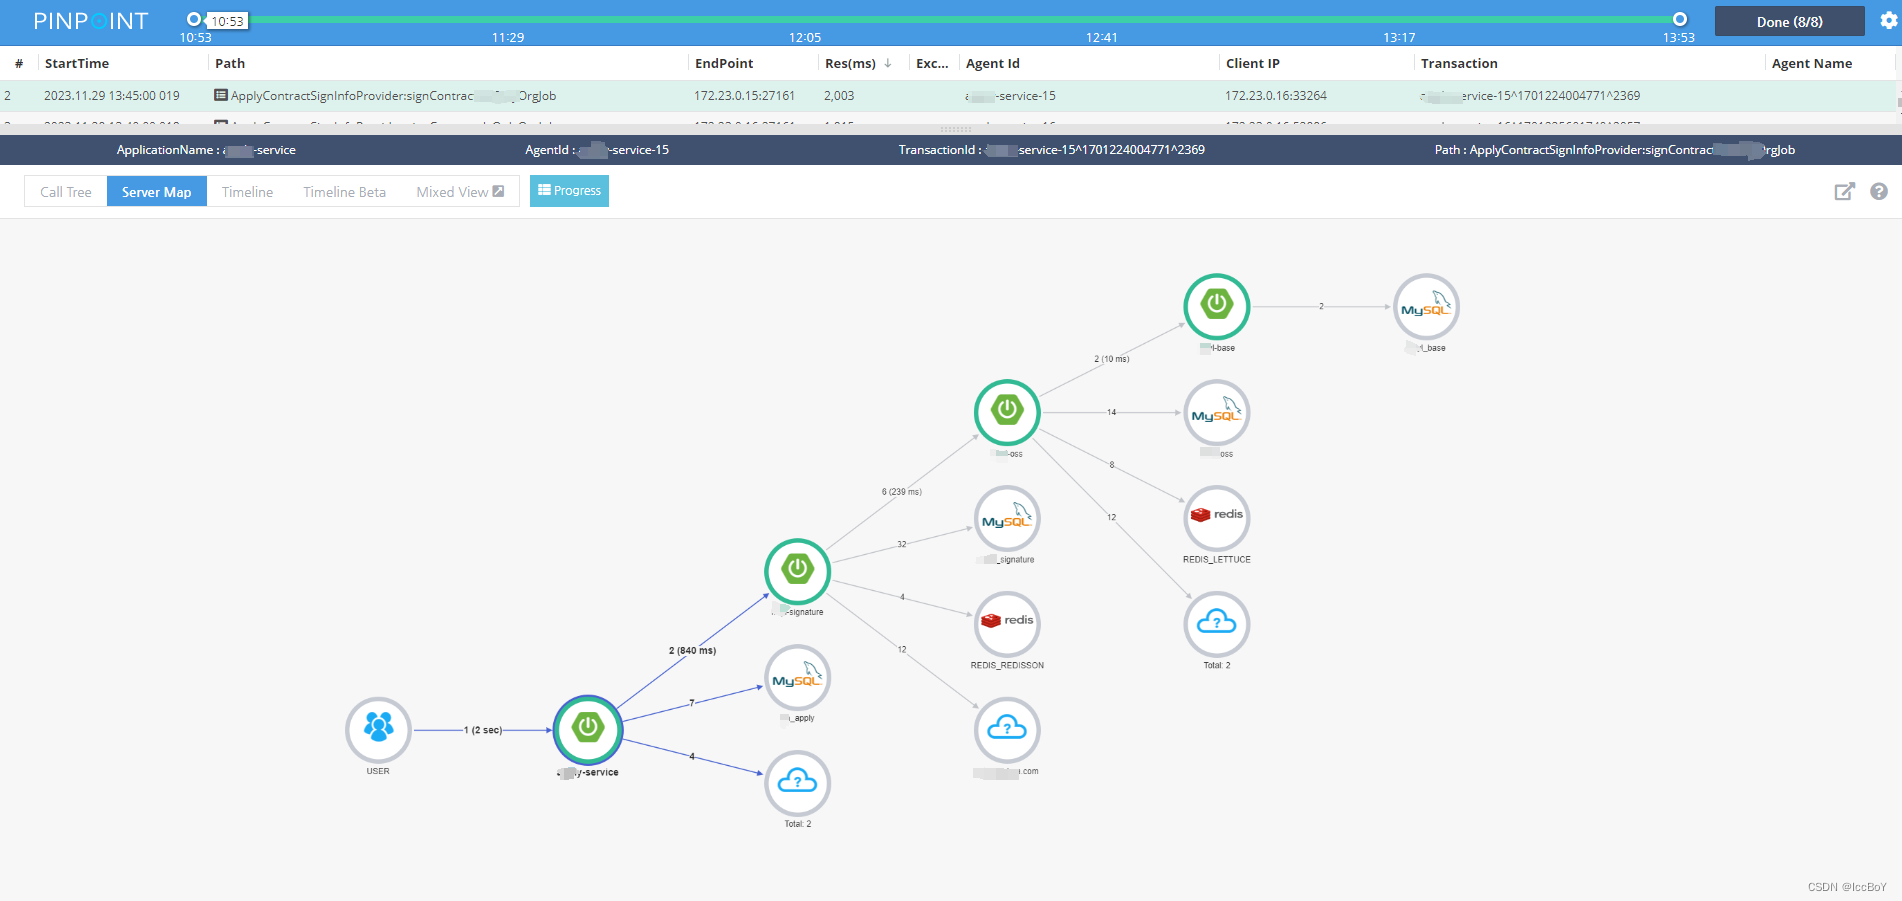Click the 6 (239 ms) link label
This screenshot has height=901, width=1902.
coord(902,492)
